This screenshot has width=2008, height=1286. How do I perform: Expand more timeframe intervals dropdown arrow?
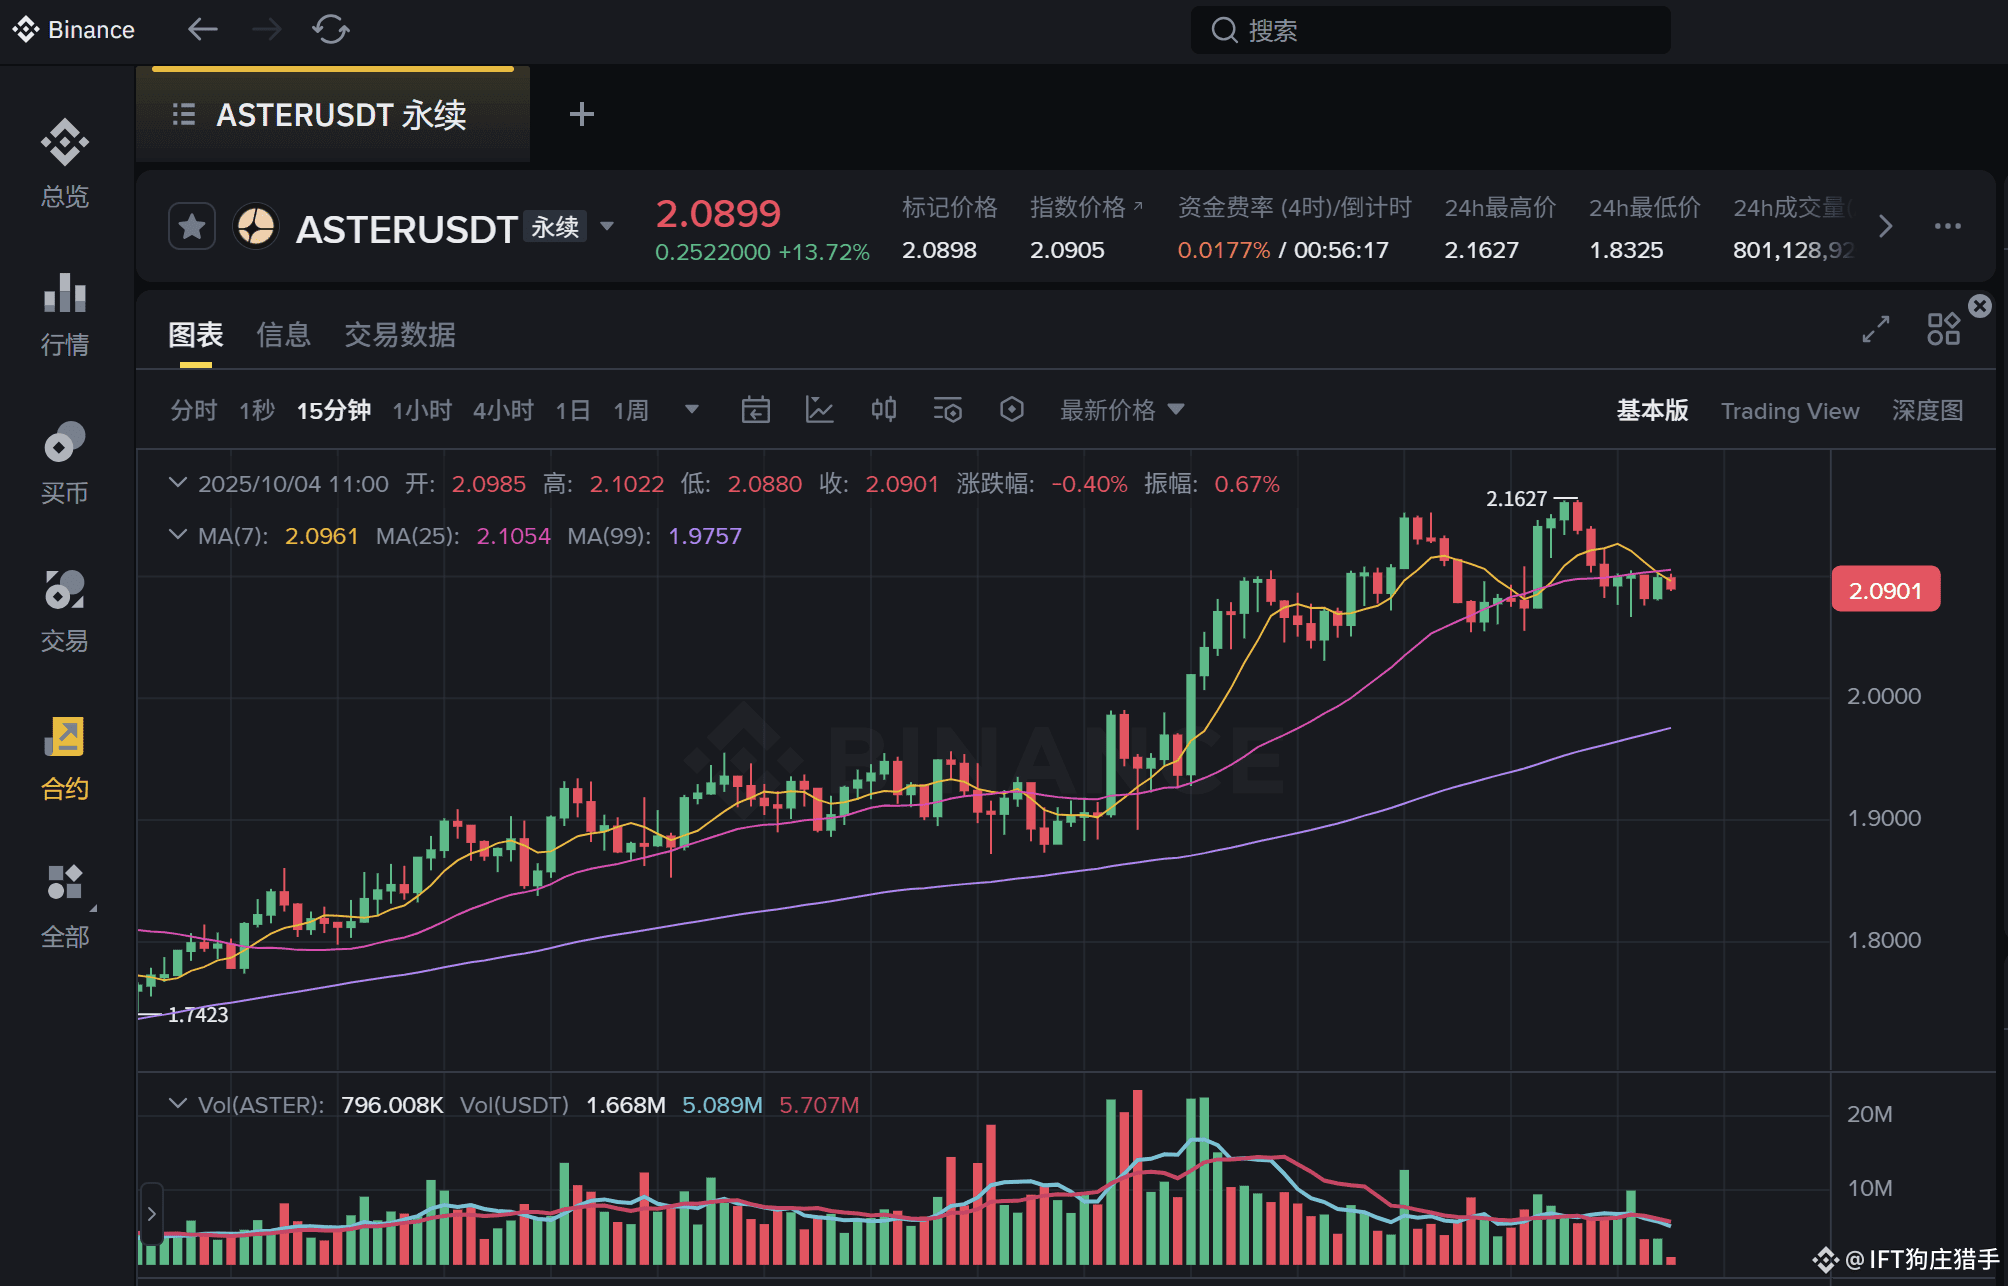pos(691,410)
